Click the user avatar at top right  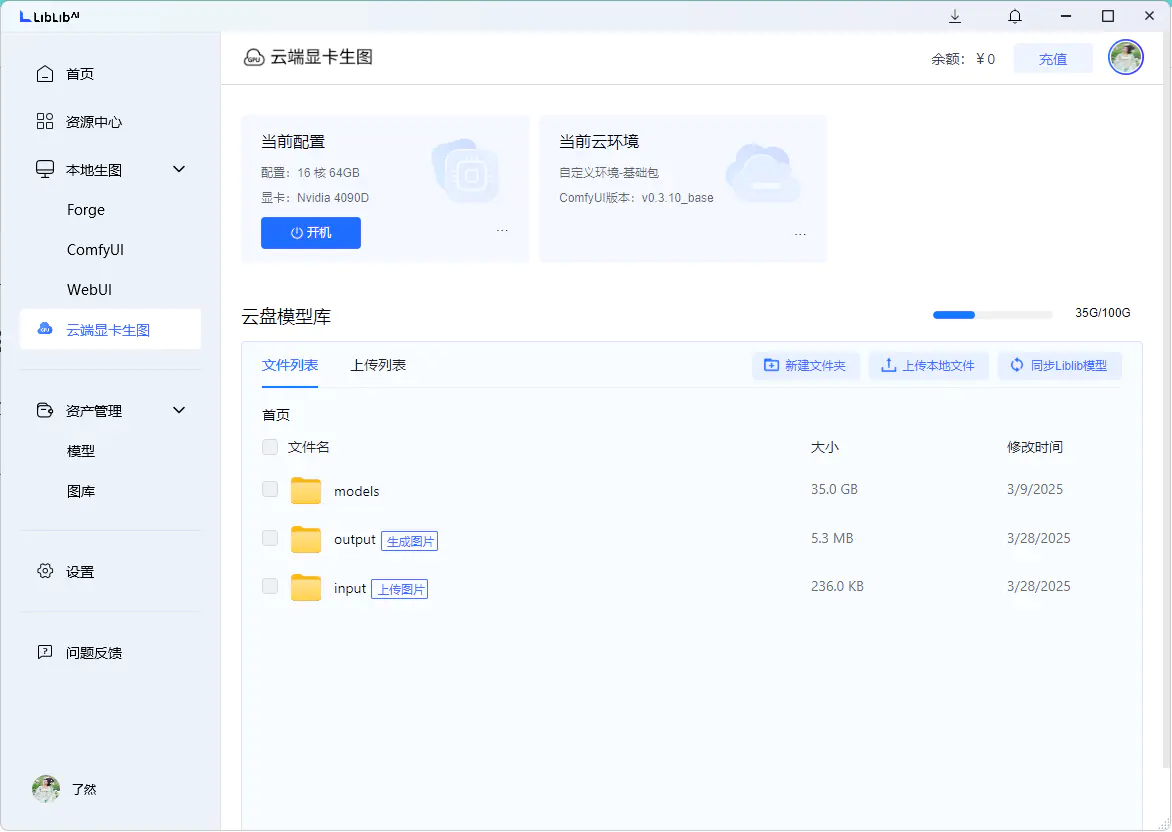point(1126,58)
